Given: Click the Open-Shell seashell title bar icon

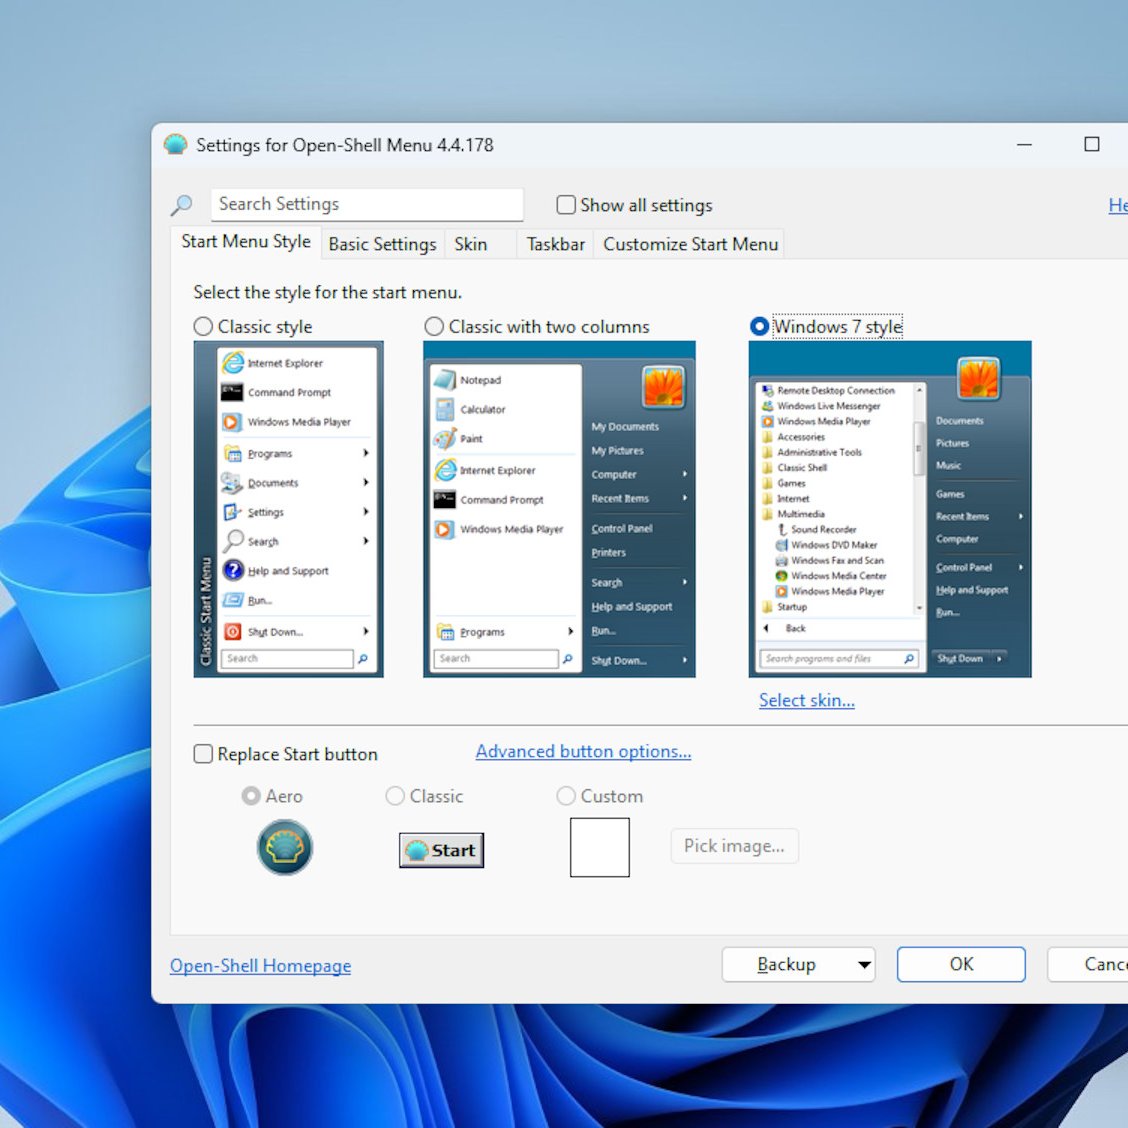Looking at the screenshot, I should point(175,145).
